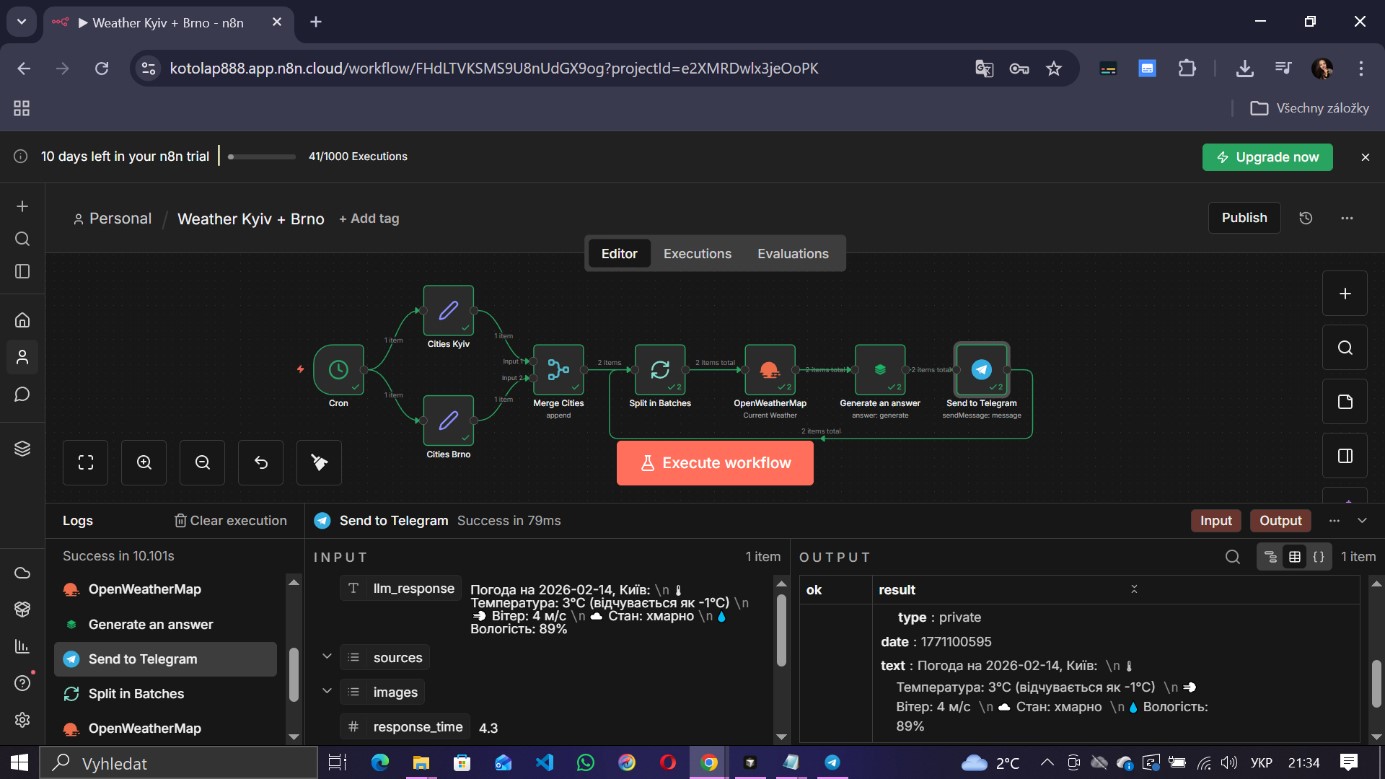Click the fit-to-view canvas button

(86, 462)
